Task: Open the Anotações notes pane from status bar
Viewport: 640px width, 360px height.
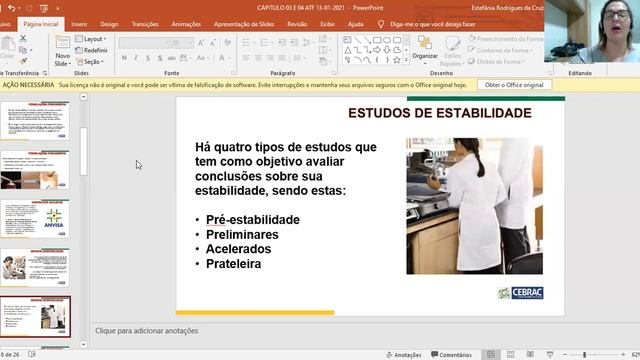Action: coord(404,355)
